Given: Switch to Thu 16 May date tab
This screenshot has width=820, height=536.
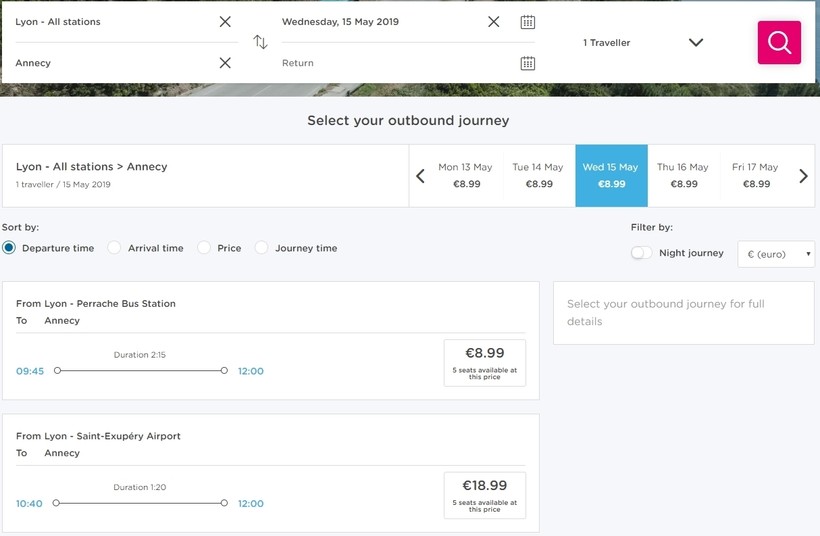Looking at the screenshot, I should pyautogui.click(x=684, y=176).
